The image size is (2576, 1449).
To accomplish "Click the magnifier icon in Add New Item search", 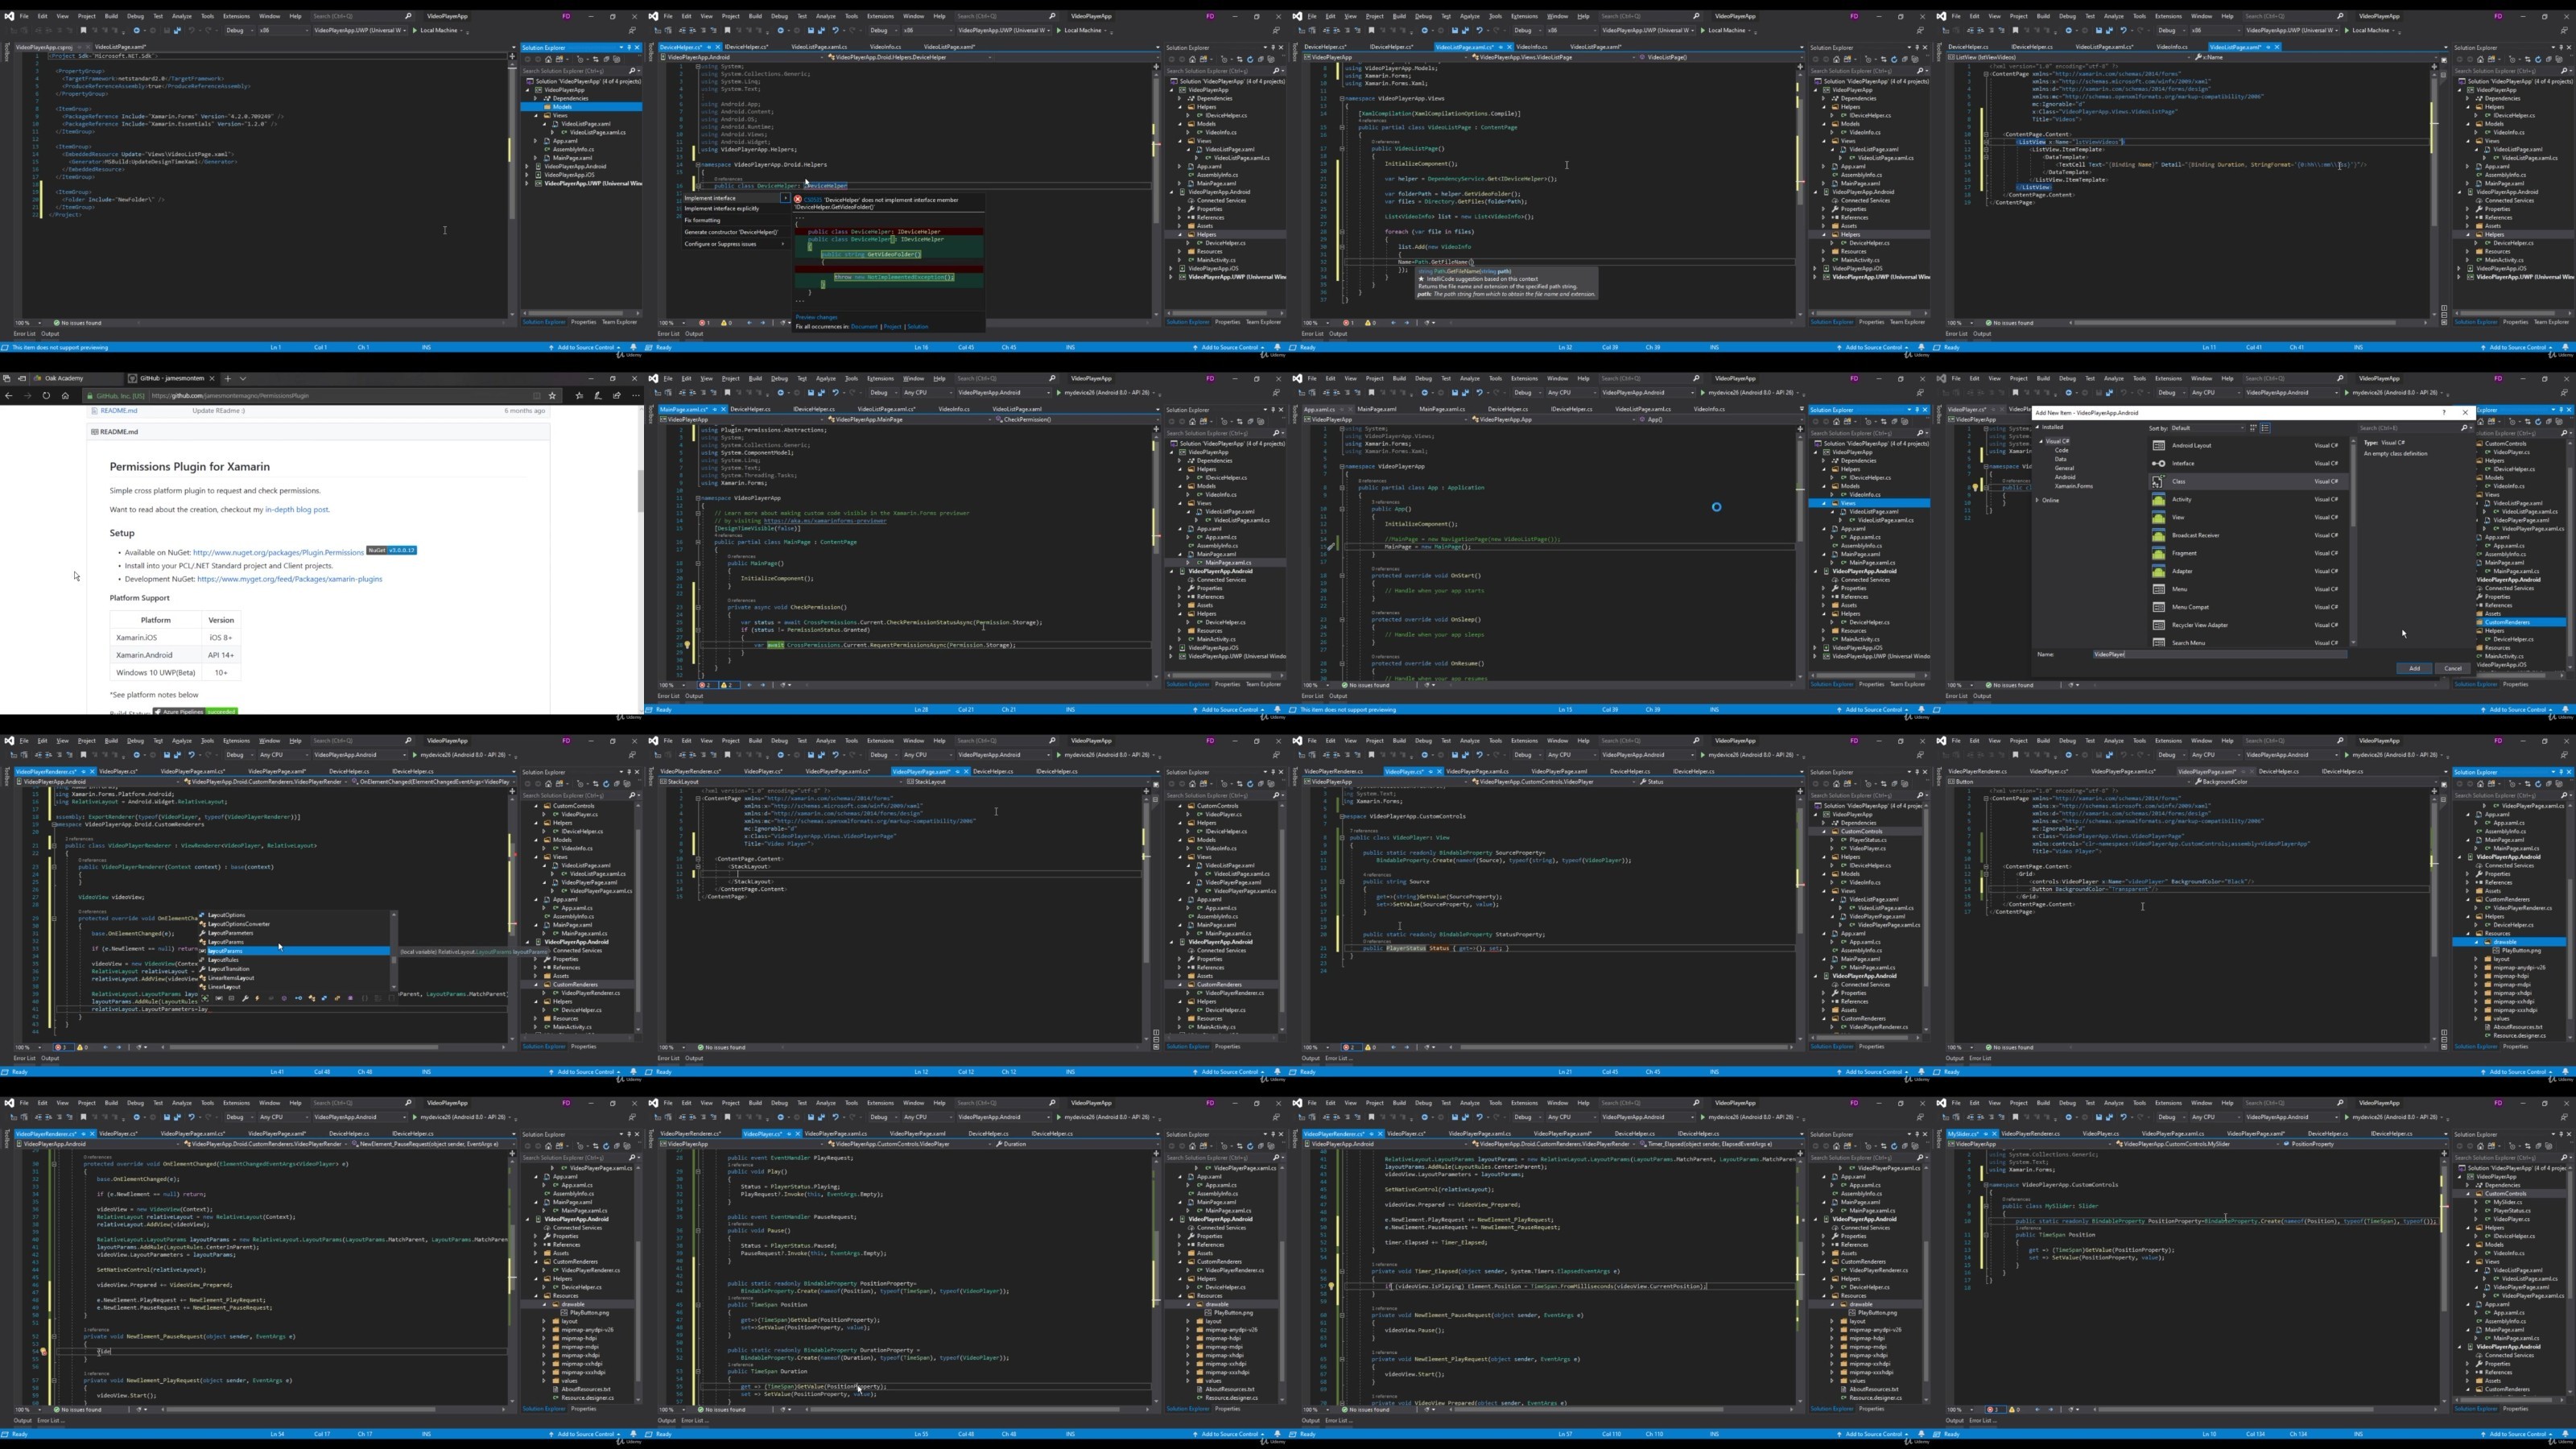I will click(2464, 428).
